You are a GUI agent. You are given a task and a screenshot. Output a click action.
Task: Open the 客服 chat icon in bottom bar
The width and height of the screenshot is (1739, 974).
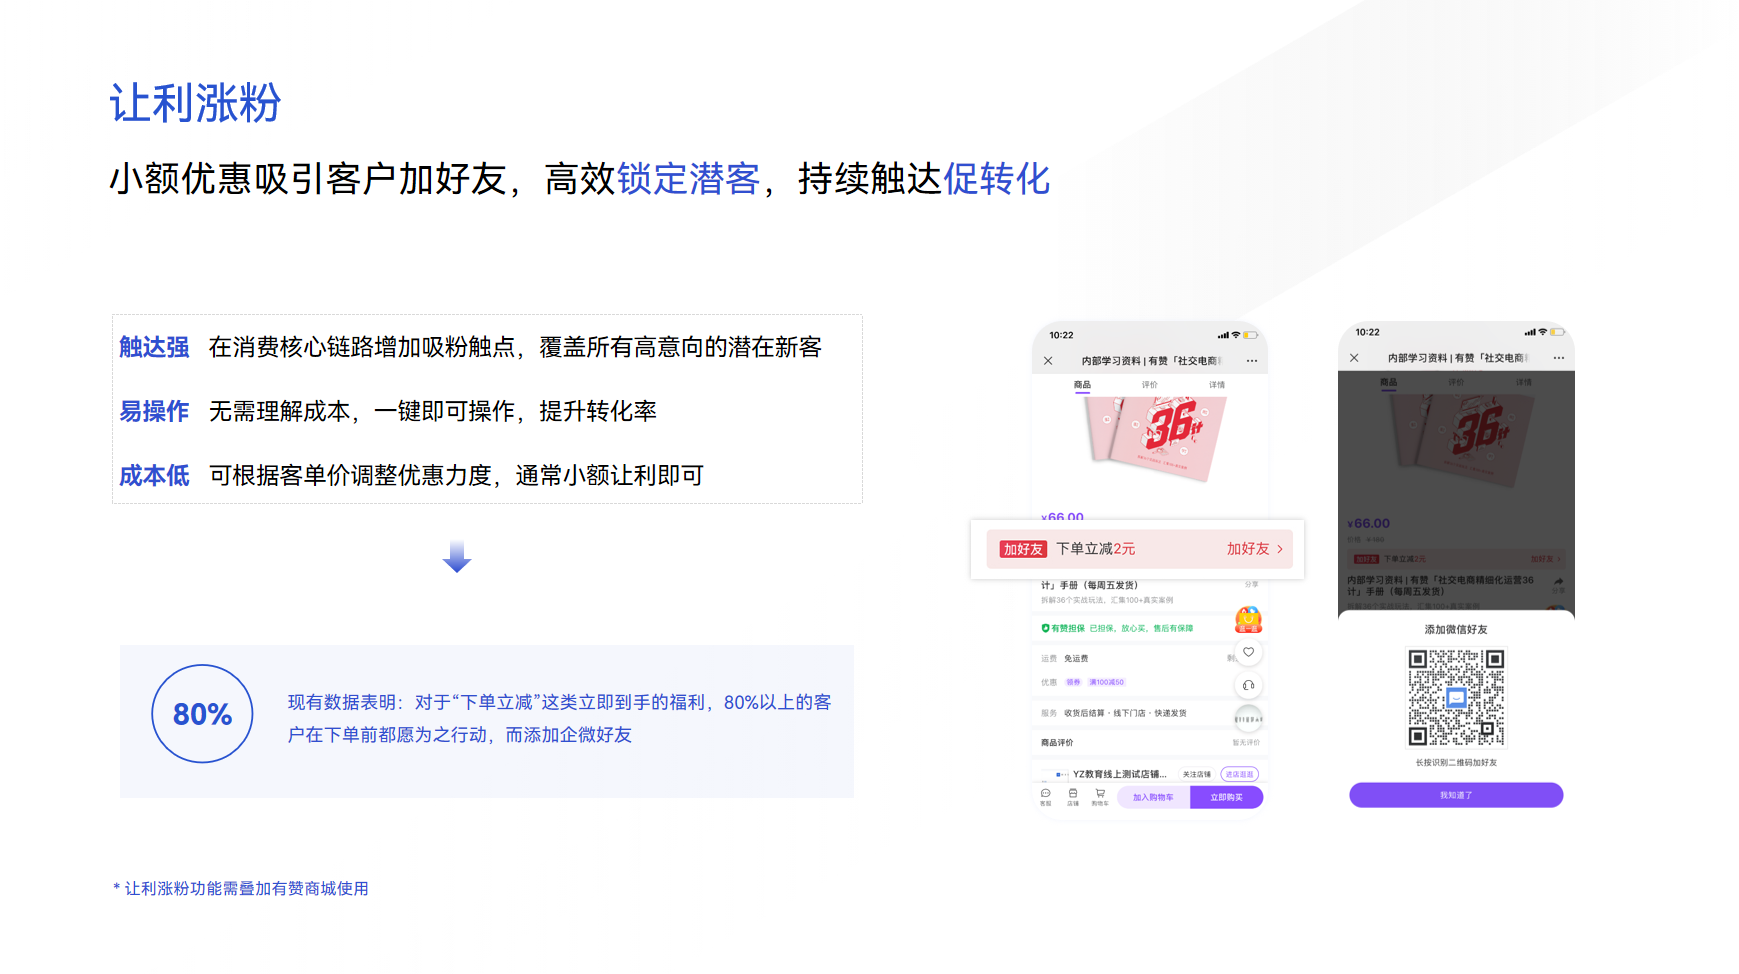(x=1045, y=796)
